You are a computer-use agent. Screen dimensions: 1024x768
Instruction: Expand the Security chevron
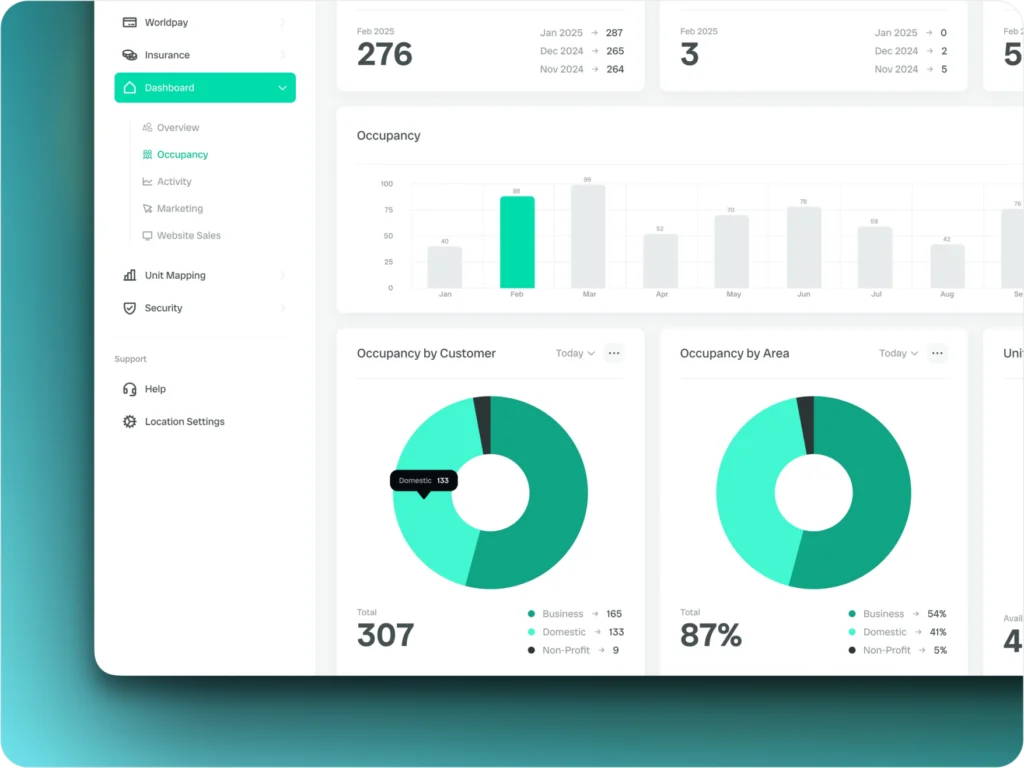coord(282,308)
